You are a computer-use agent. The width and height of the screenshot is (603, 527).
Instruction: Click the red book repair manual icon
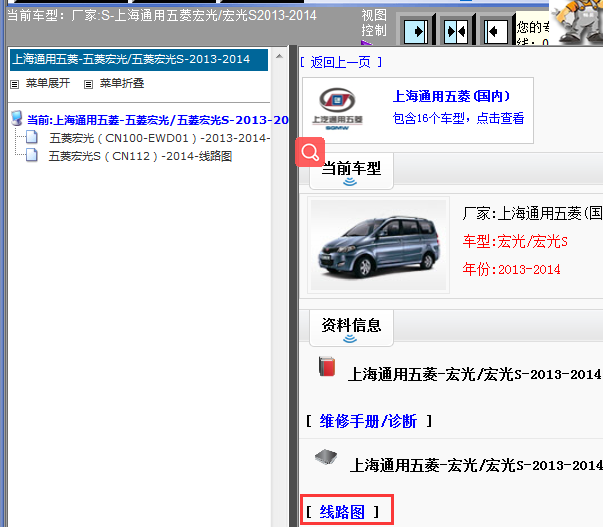(x=327, y=366)
